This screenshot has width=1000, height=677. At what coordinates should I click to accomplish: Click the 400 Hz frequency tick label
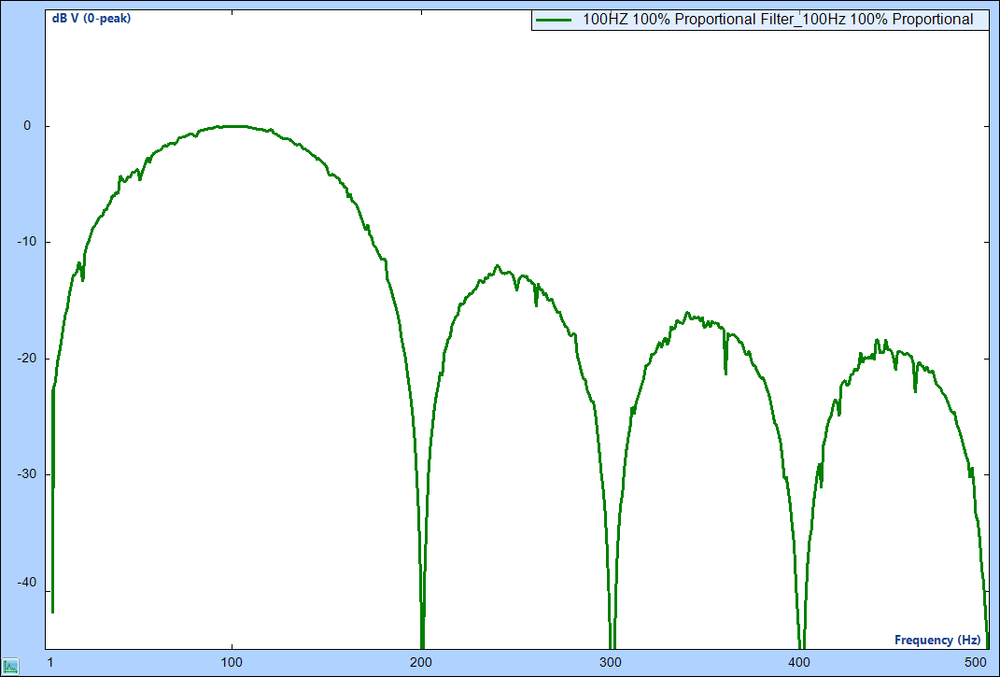801,662
